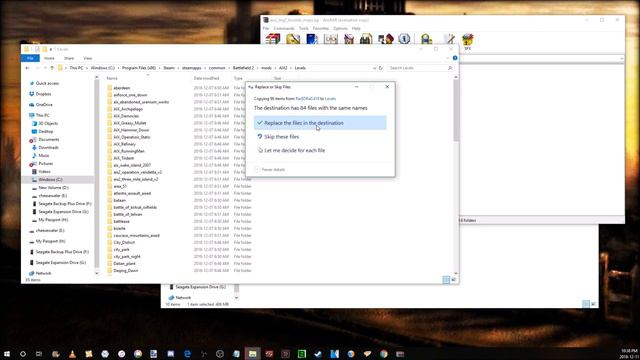This screenshot has width=640, height=360.
Task: Open WinRAR address bar dropdown arrow
Action: coord(621,58)
